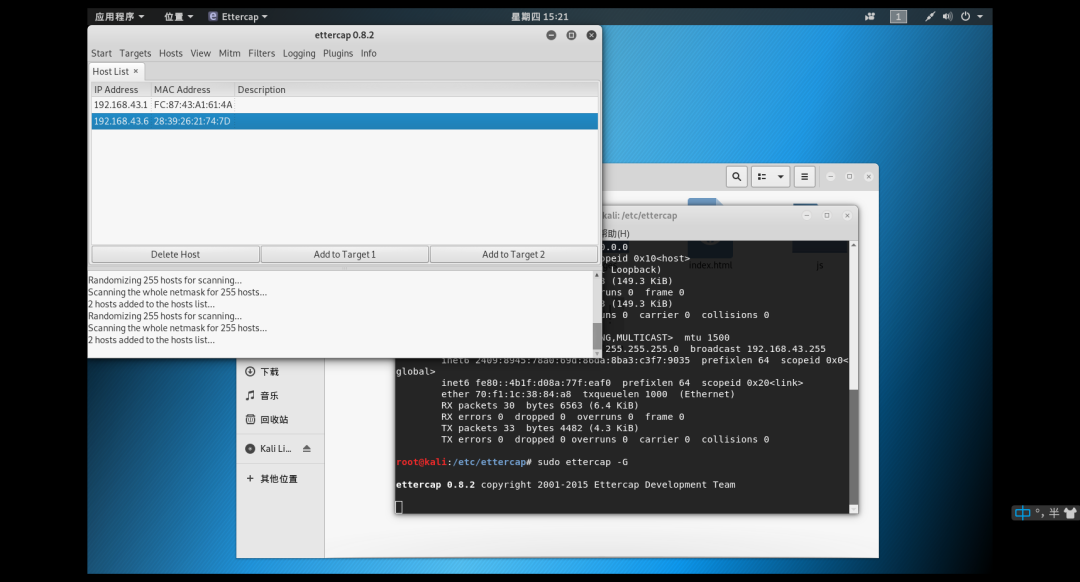Screen dimensions: 1080x582
Task: Click Add to Target 2
Action: (514, 254)
